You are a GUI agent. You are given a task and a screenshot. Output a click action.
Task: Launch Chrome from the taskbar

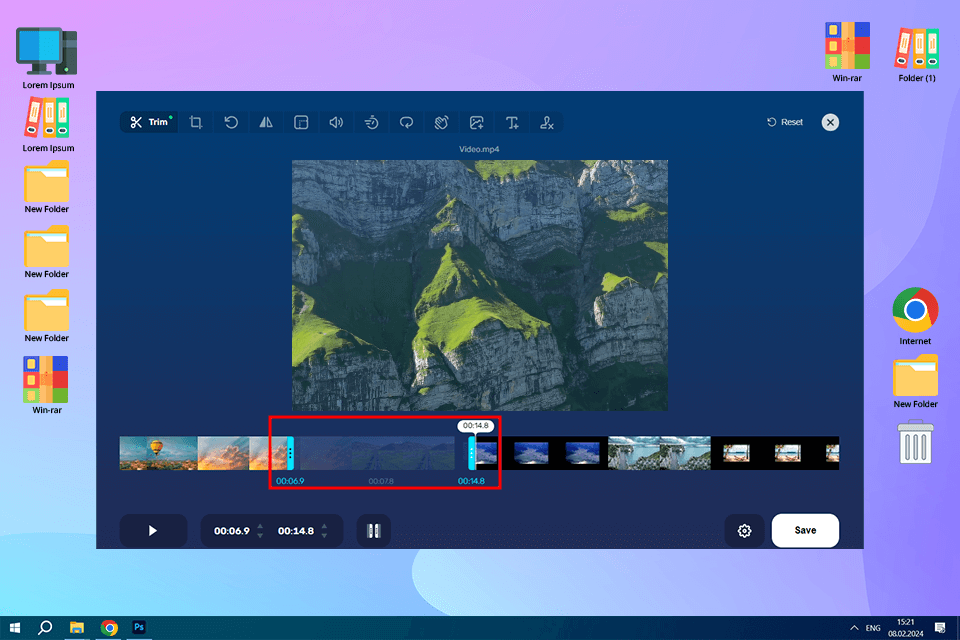click(109, 628)
